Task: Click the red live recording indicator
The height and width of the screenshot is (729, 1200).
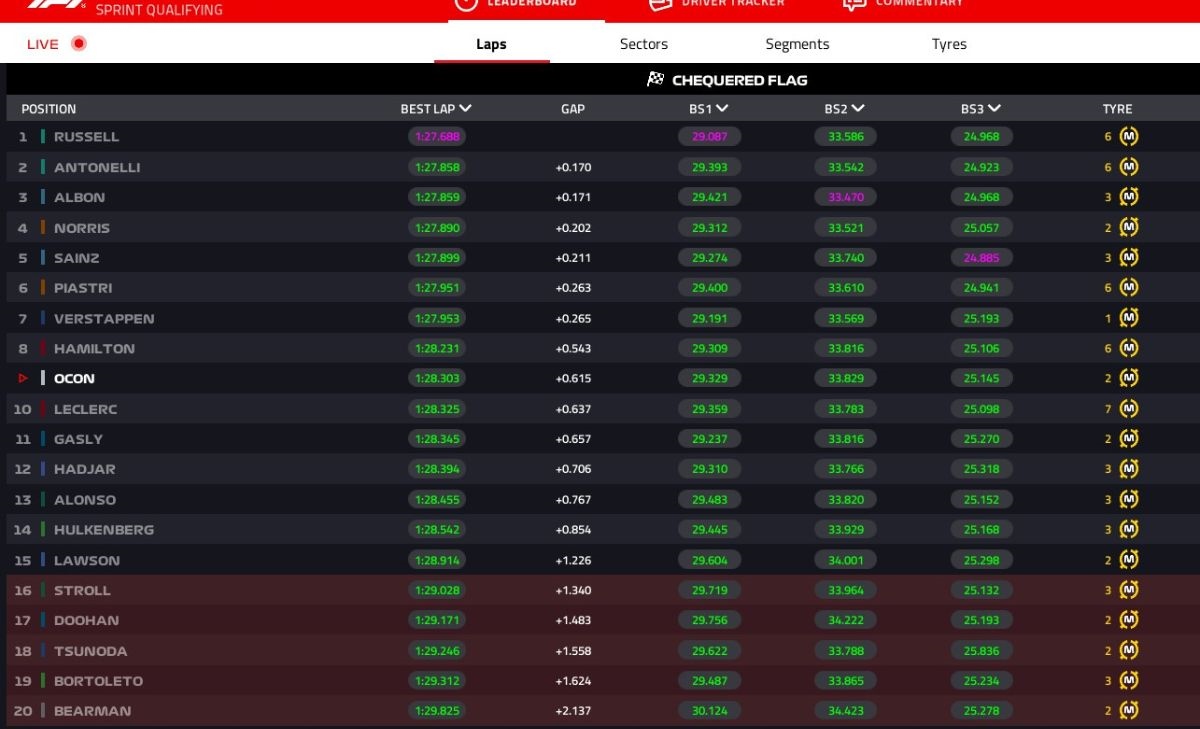Action: (x=79, y=43)
